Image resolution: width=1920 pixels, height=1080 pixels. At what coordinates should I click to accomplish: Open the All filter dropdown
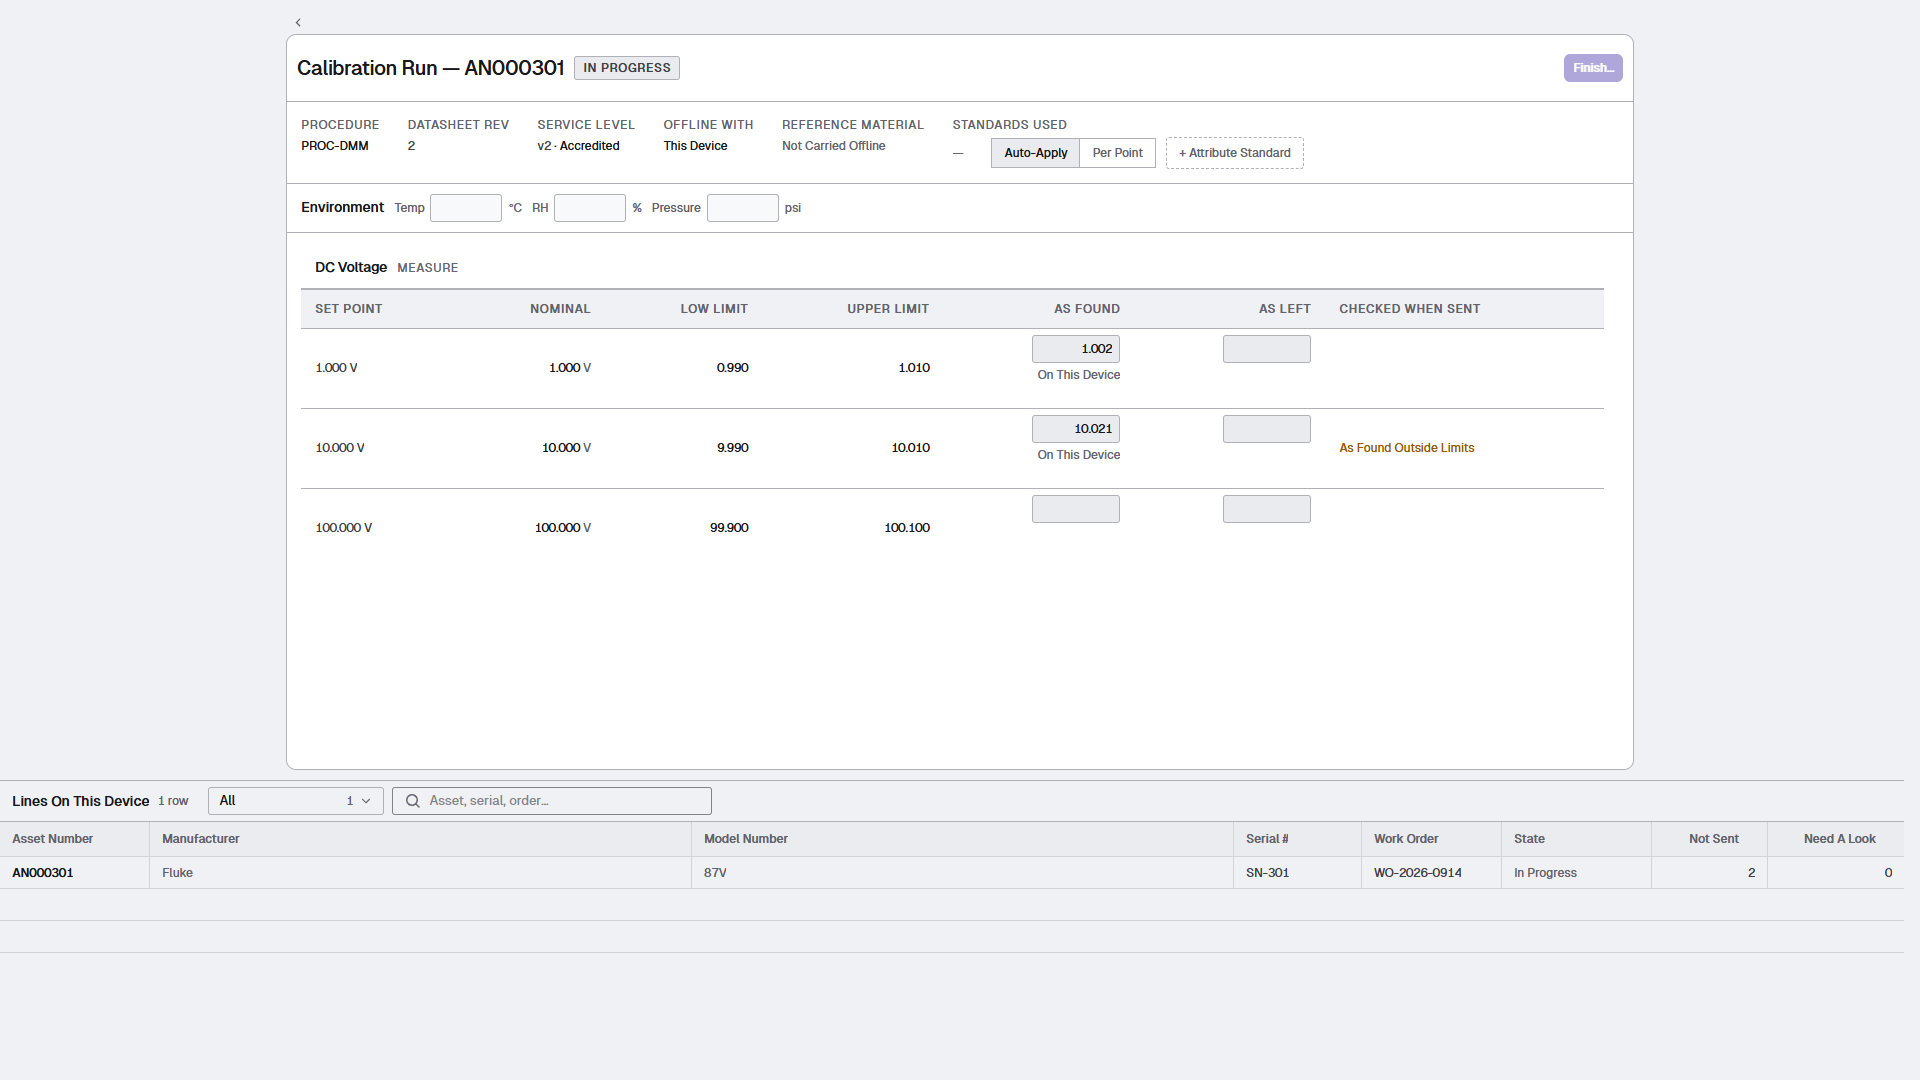pyautogui.click(x=296, y=801)
